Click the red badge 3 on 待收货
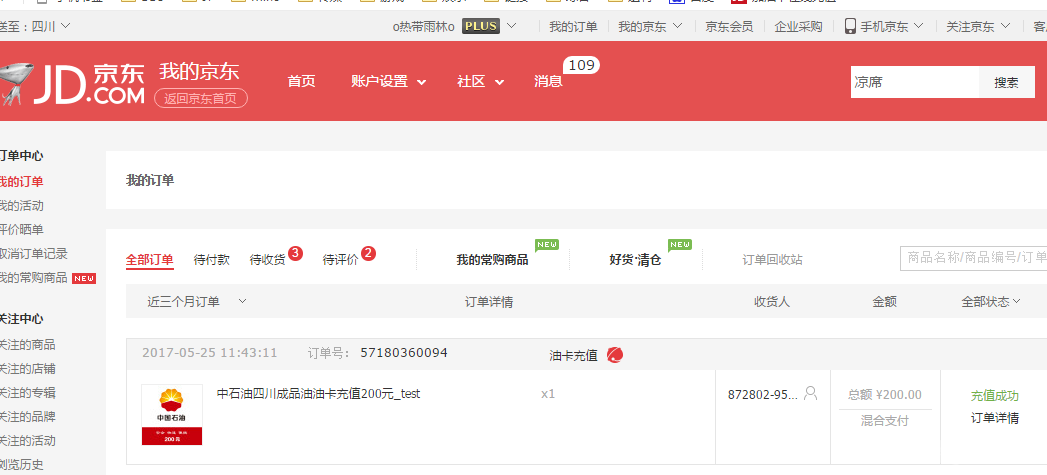The image size is (1047, 475). click(296, 253)
